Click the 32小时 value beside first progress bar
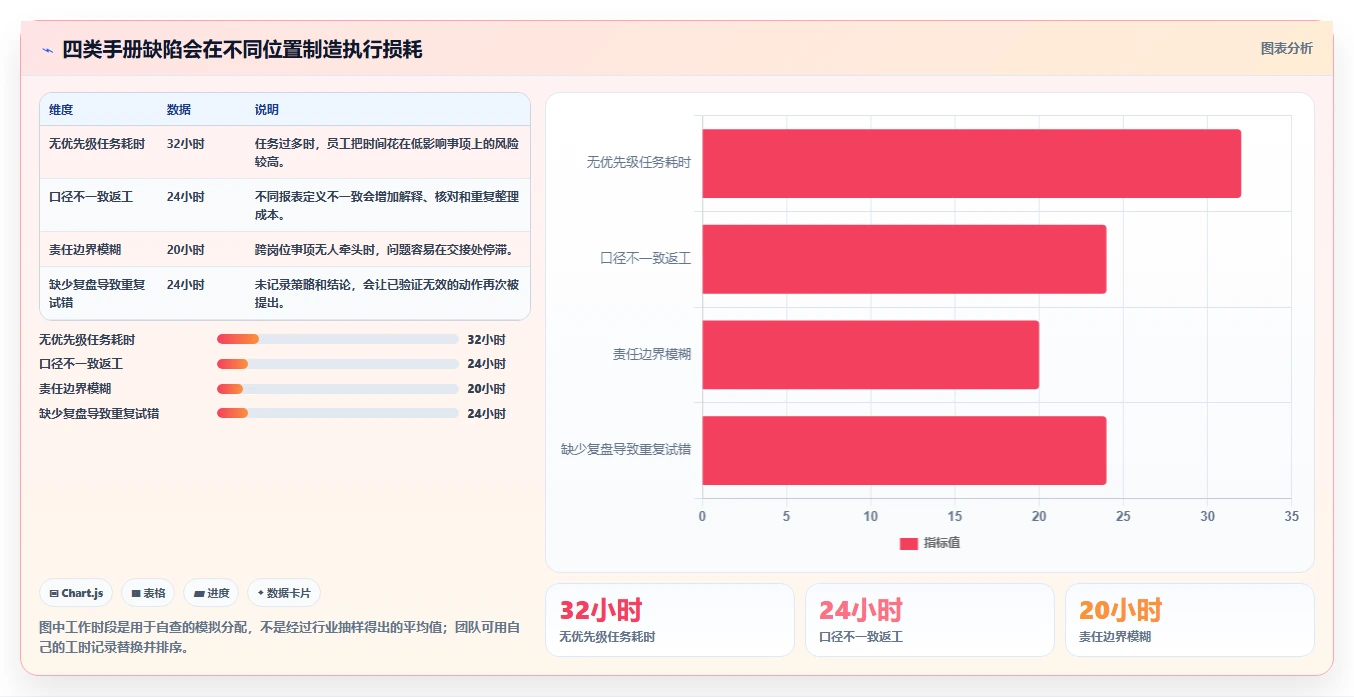This screenshot has height=697, width=1354. 486,340
